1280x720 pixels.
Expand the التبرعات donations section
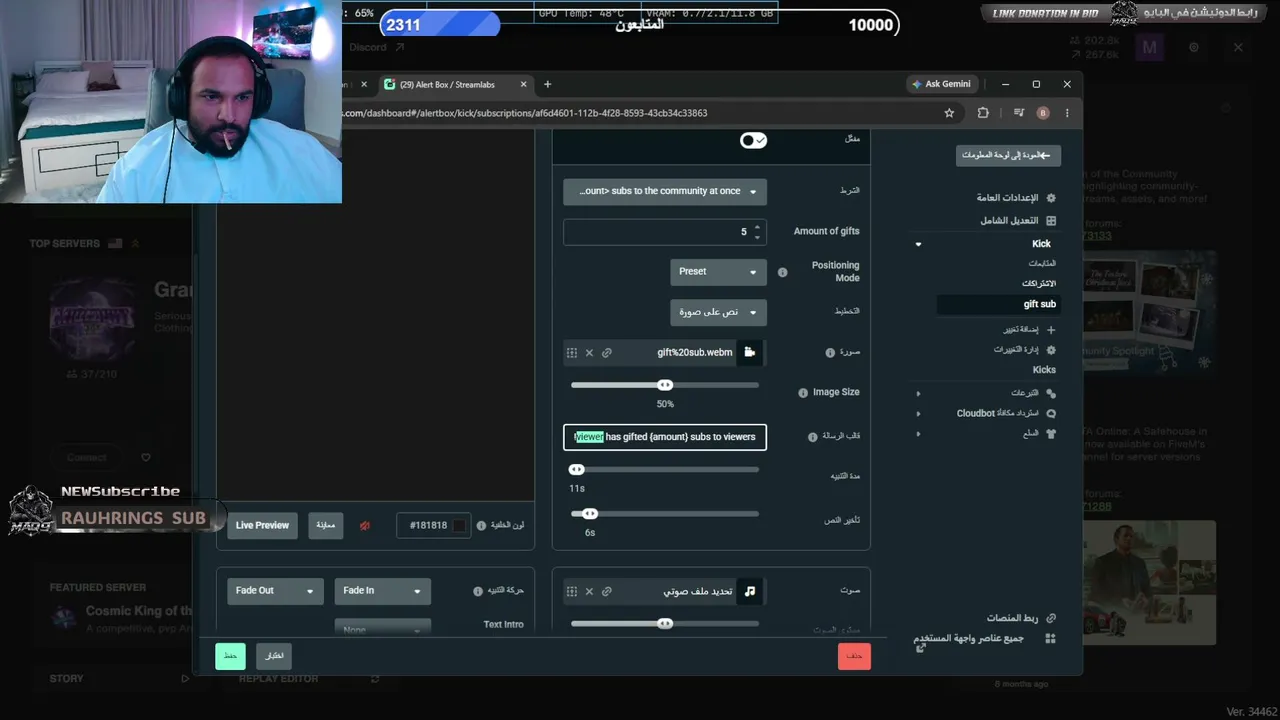pyautogui.click(x=918, y=393)
